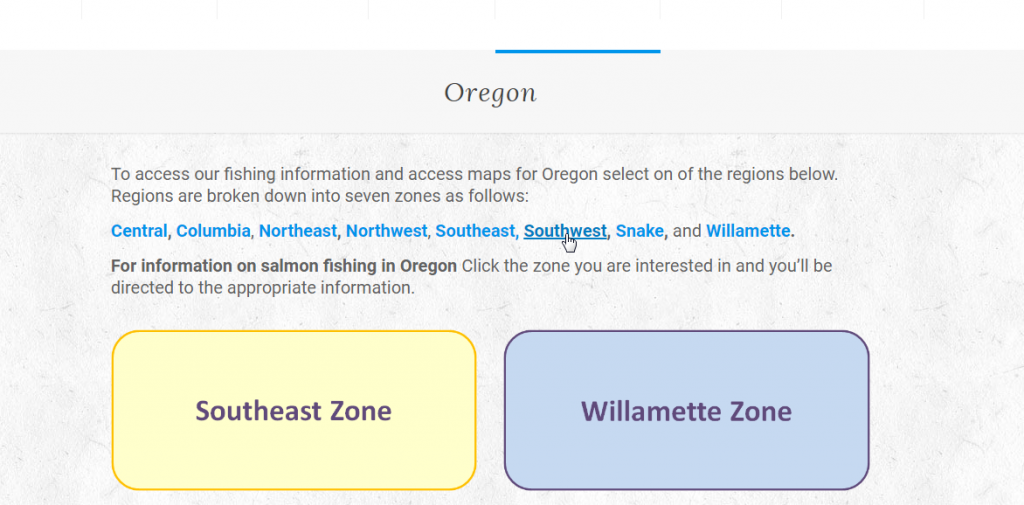
Task: Open the Columbia region link
Action: (x=213, y=231)
